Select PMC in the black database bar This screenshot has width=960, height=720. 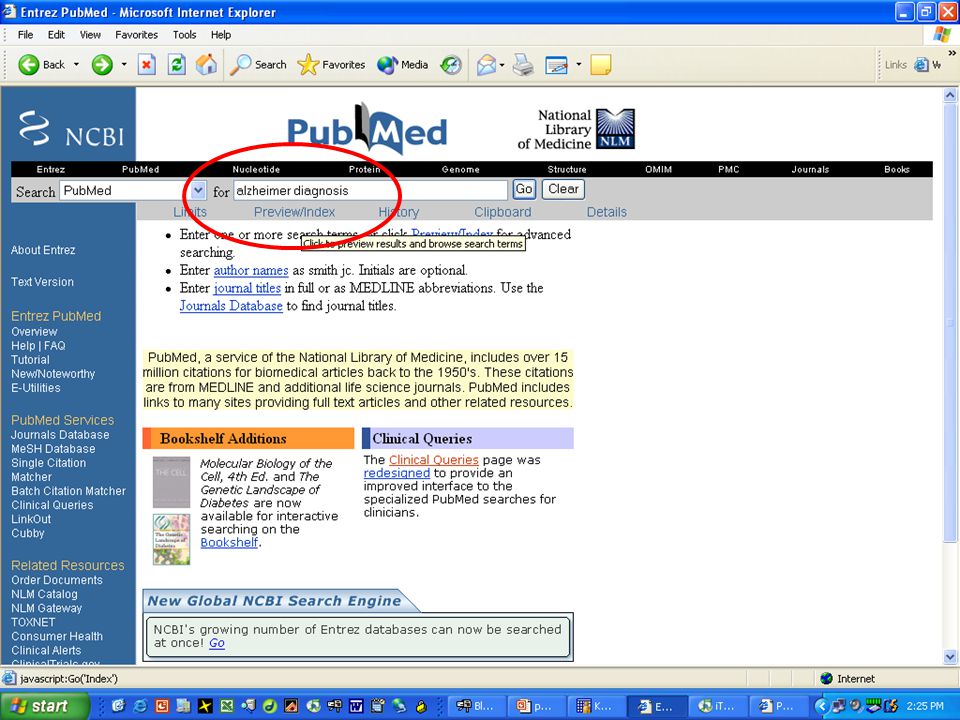729,170
